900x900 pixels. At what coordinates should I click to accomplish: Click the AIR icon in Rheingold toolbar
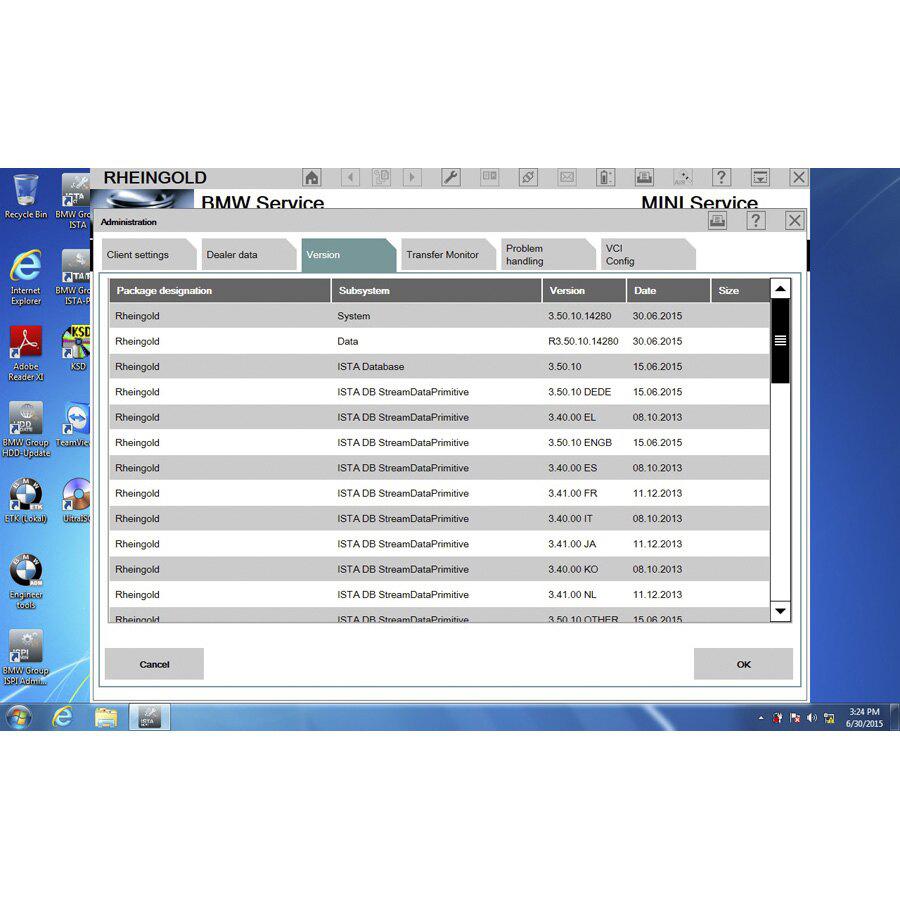(682, 177)
